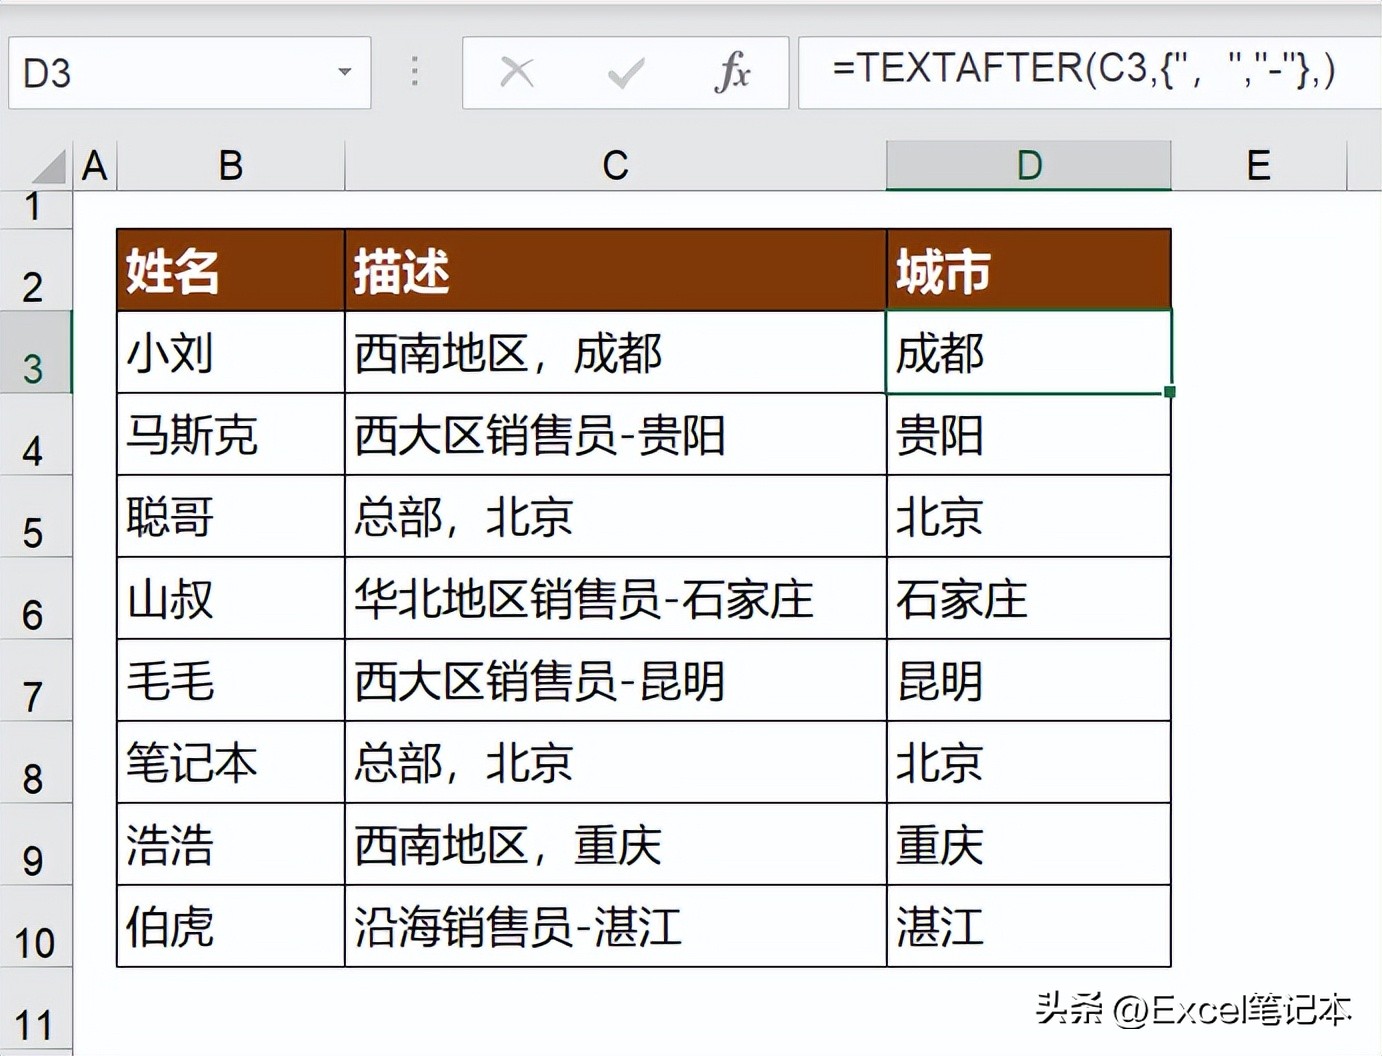Click the confirm checkmark formula icon
Screen dimensions: 1382x1056
coord(626,72)
